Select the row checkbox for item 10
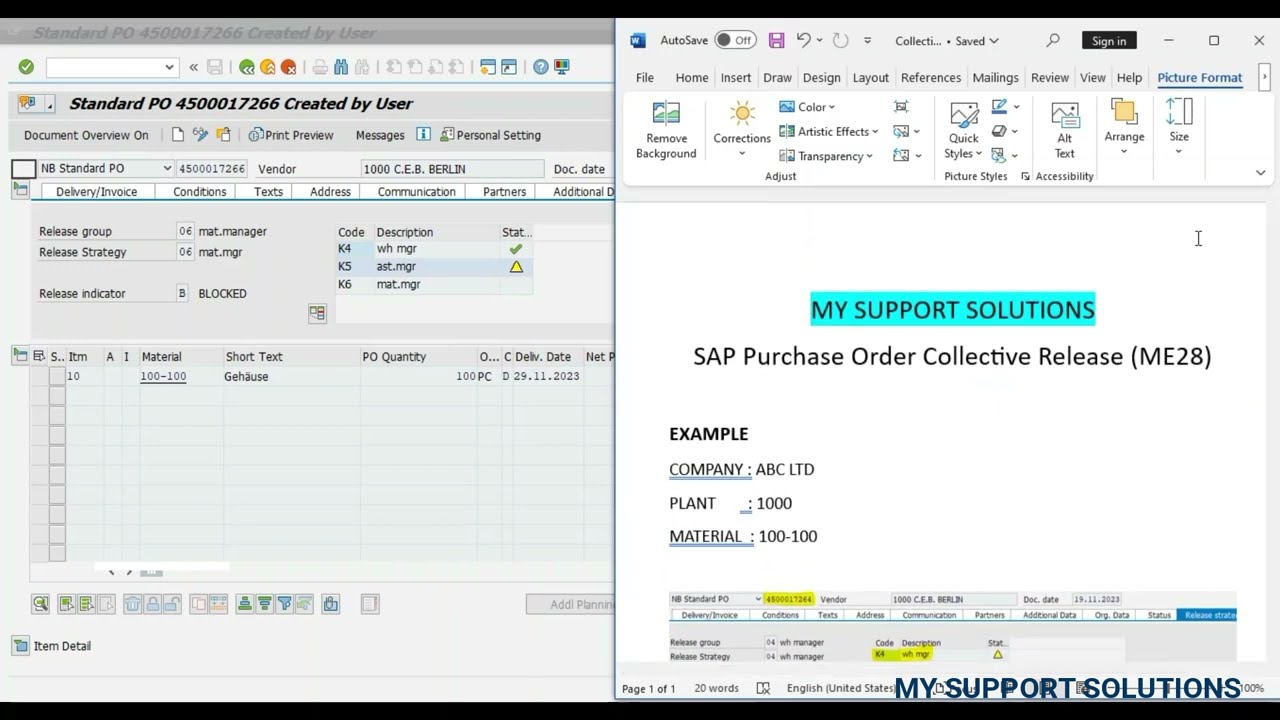 pyautogui.click(x=57, y=377)
